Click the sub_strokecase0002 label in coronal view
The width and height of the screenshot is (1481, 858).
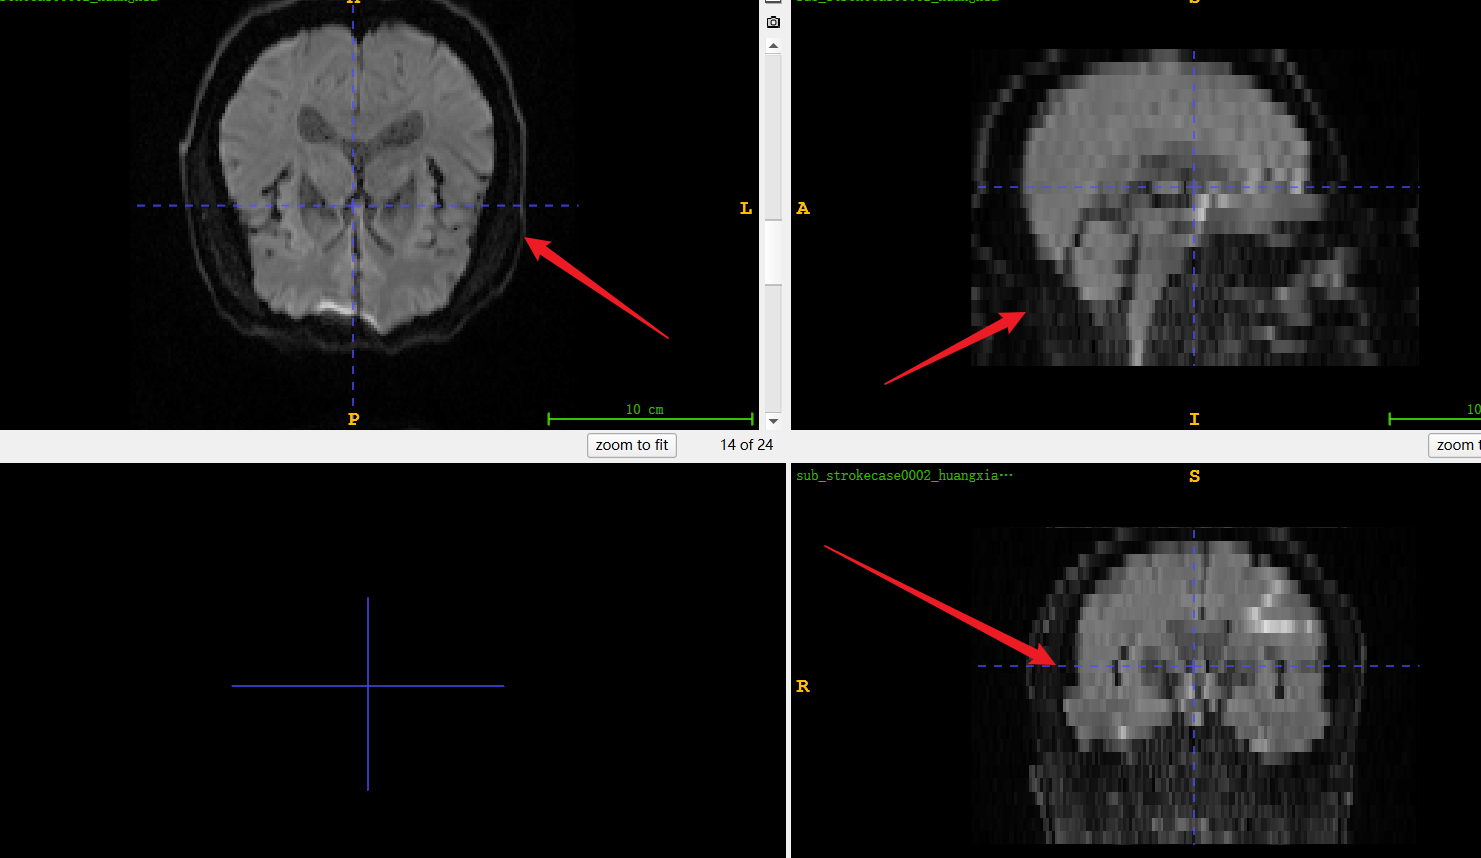tap(904, 475)
